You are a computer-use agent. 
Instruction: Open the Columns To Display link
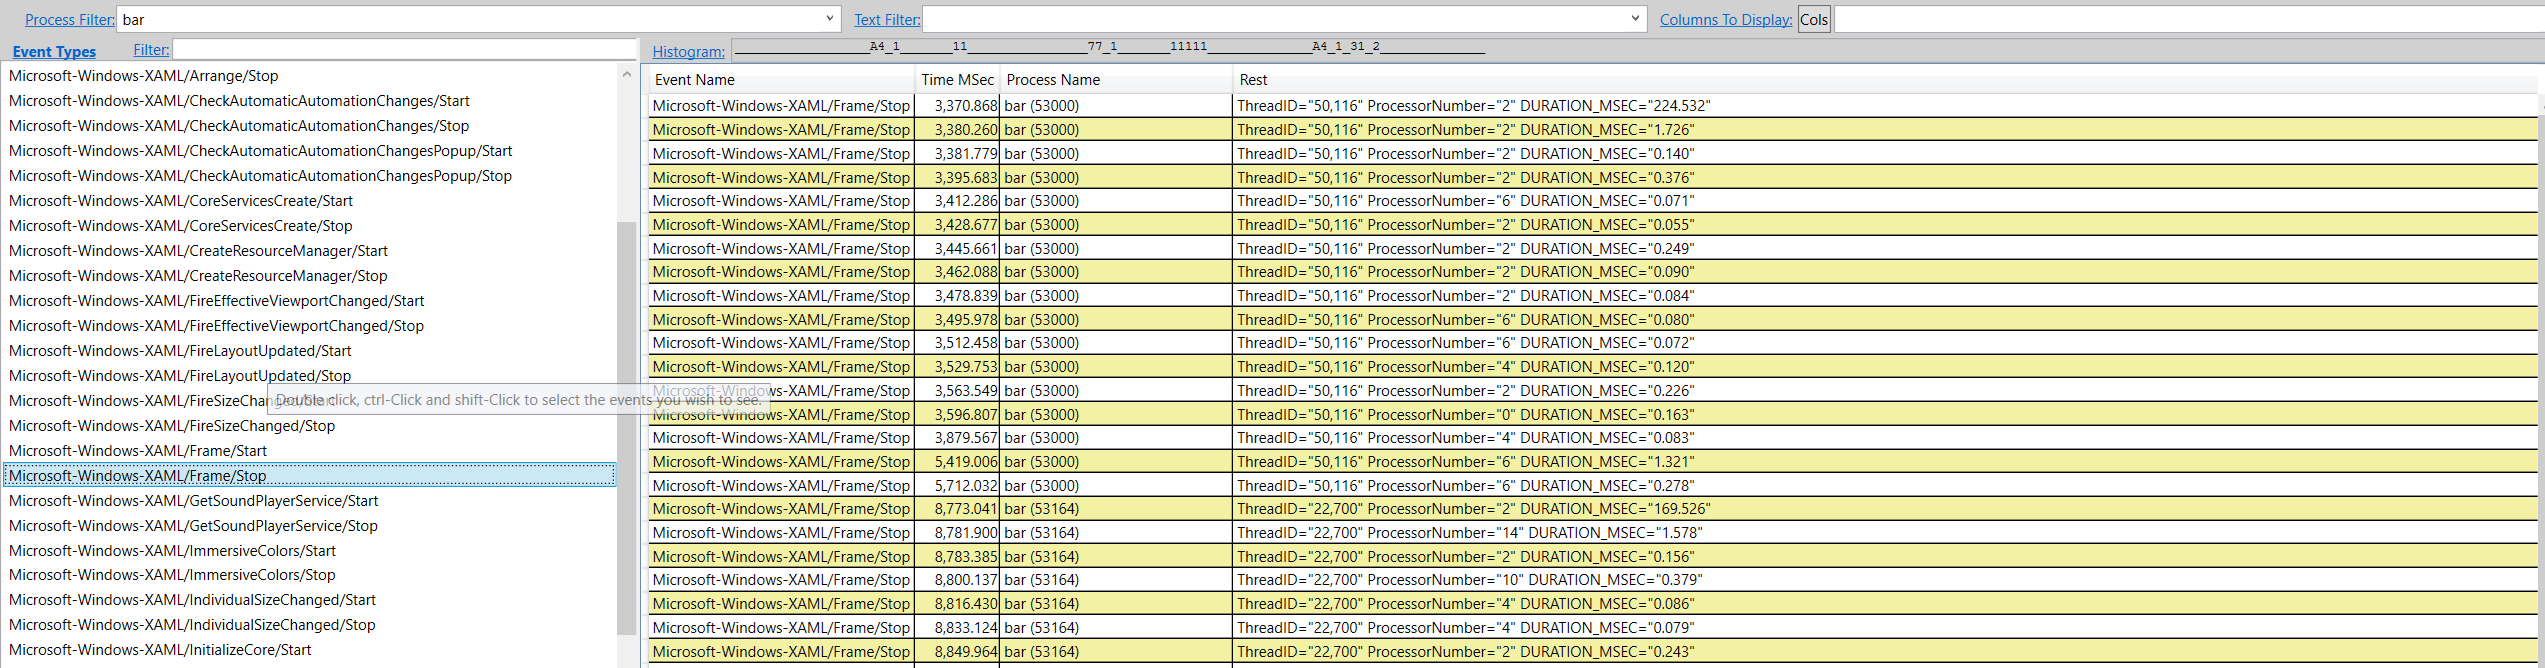pos(1726,20)
